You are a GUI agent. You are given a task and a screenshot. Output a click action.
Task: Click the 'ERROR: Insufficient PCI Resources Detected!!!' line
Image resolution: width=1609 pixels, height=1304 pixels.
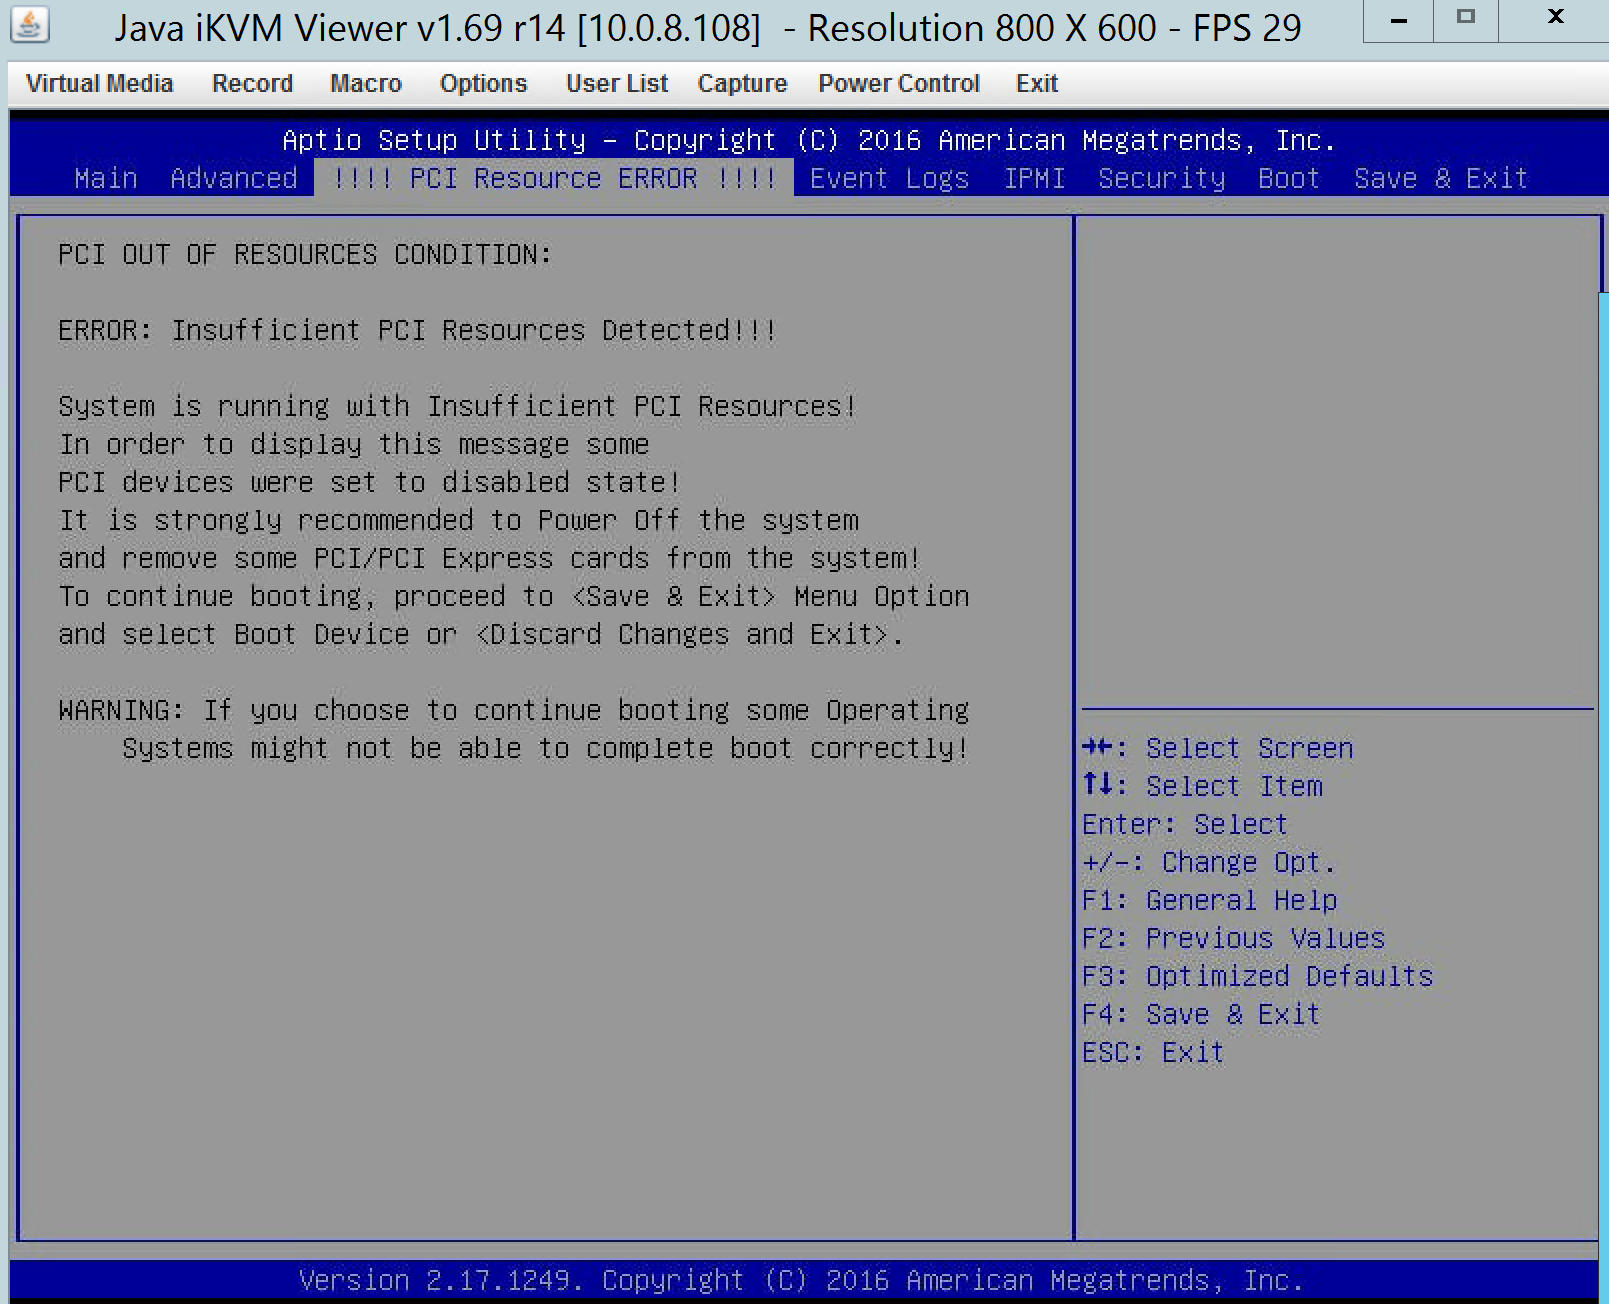click(x=417, y=330)
